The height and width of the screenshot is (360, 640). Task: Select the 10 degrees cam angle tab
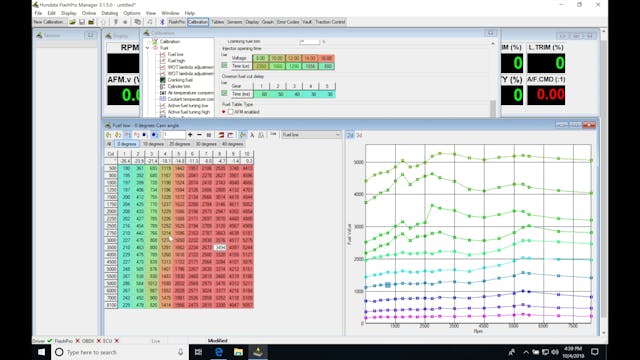[x=153, y=144]
